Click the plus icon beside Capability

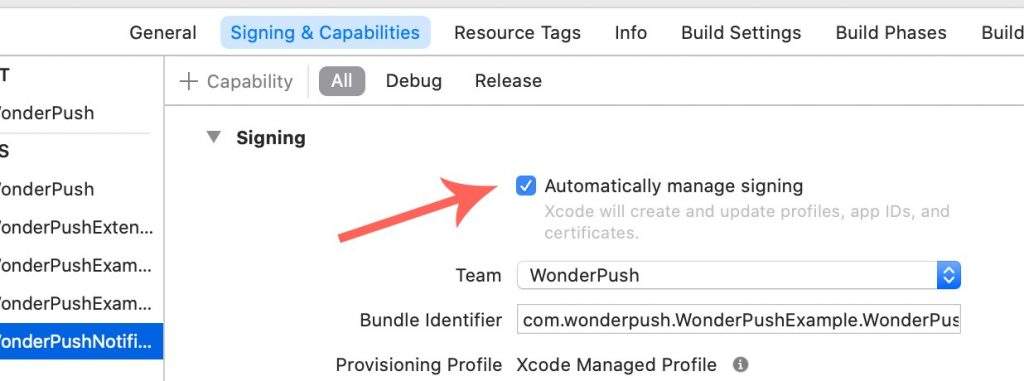(x=188, y=81)
